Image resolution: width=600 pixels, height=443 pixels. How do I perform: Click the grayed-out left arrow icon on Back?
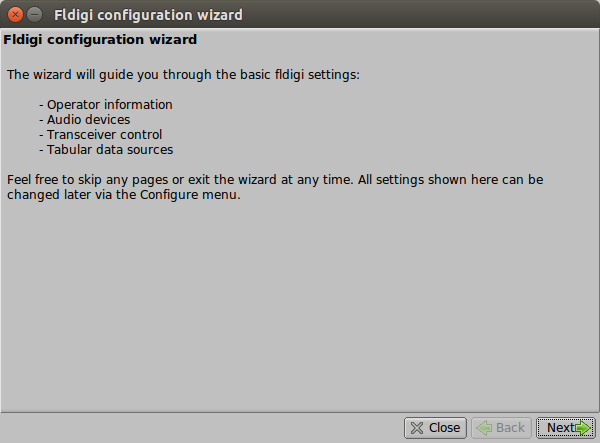pos(484,428)
